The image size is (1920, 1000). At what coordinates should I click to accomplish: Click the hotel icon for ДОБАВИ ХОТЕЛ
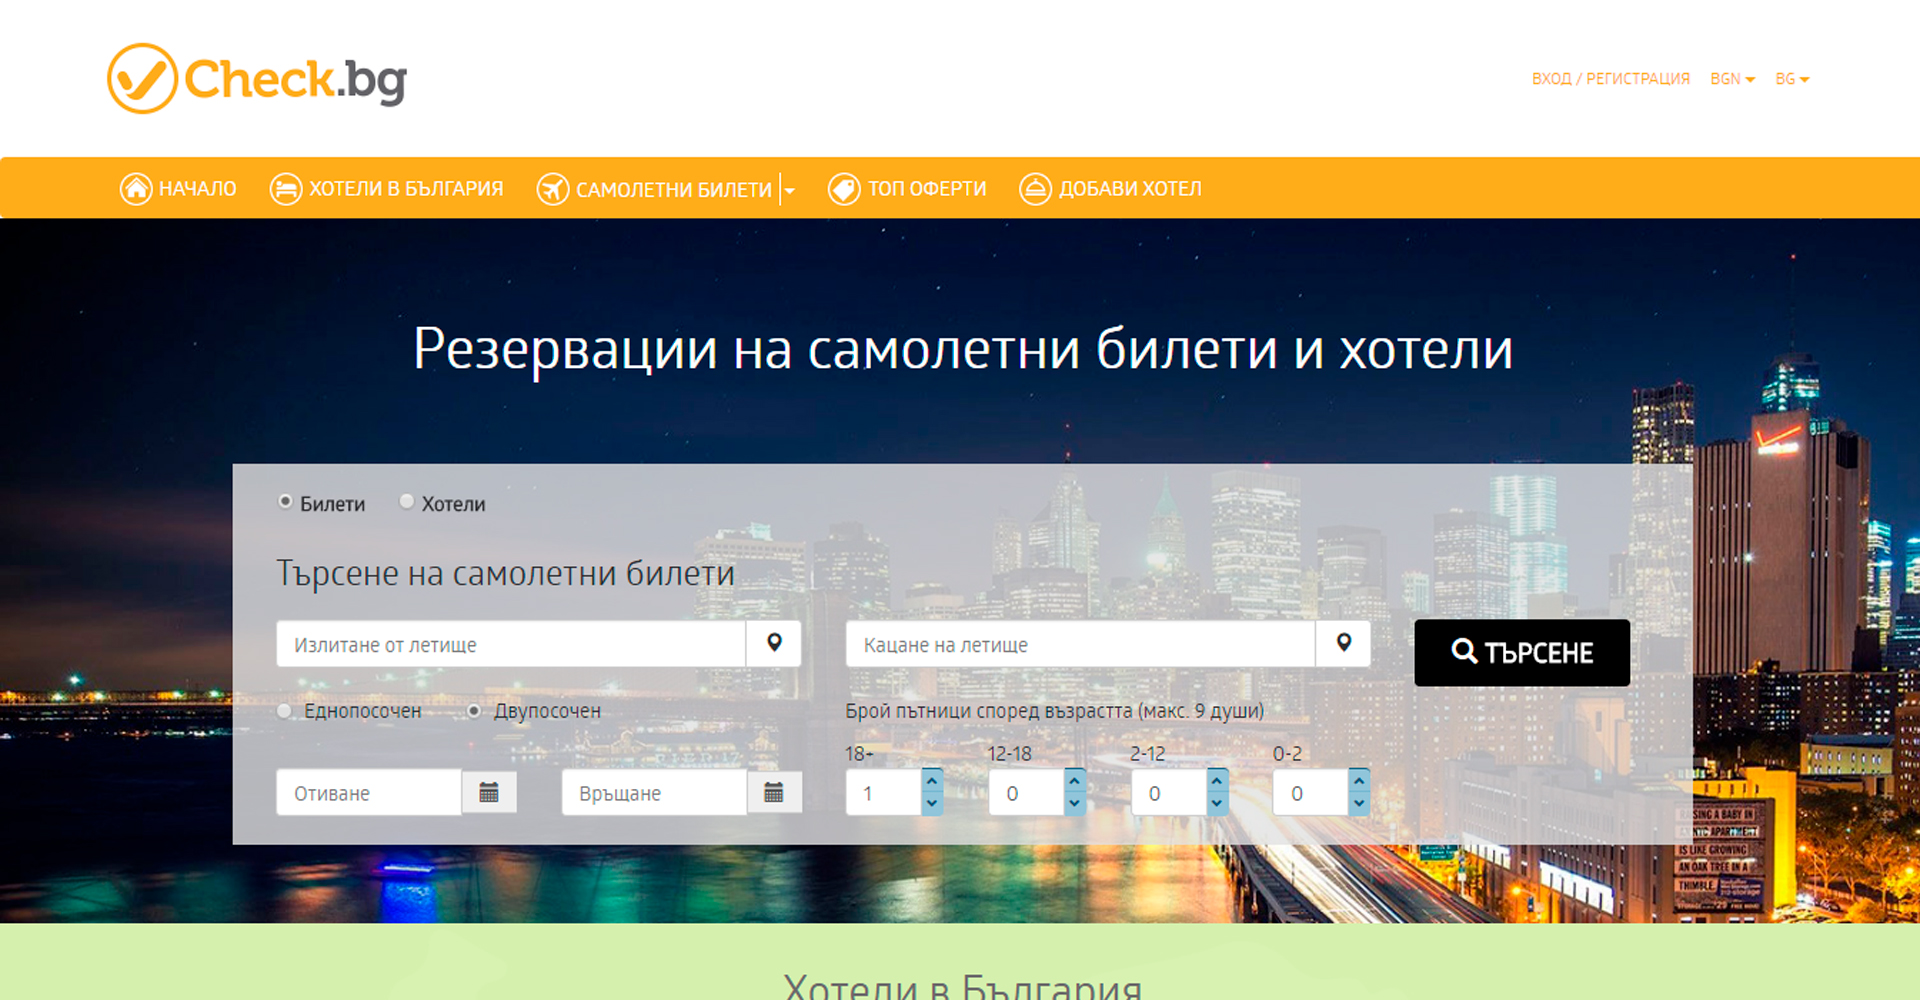[x=1035, y=188]
